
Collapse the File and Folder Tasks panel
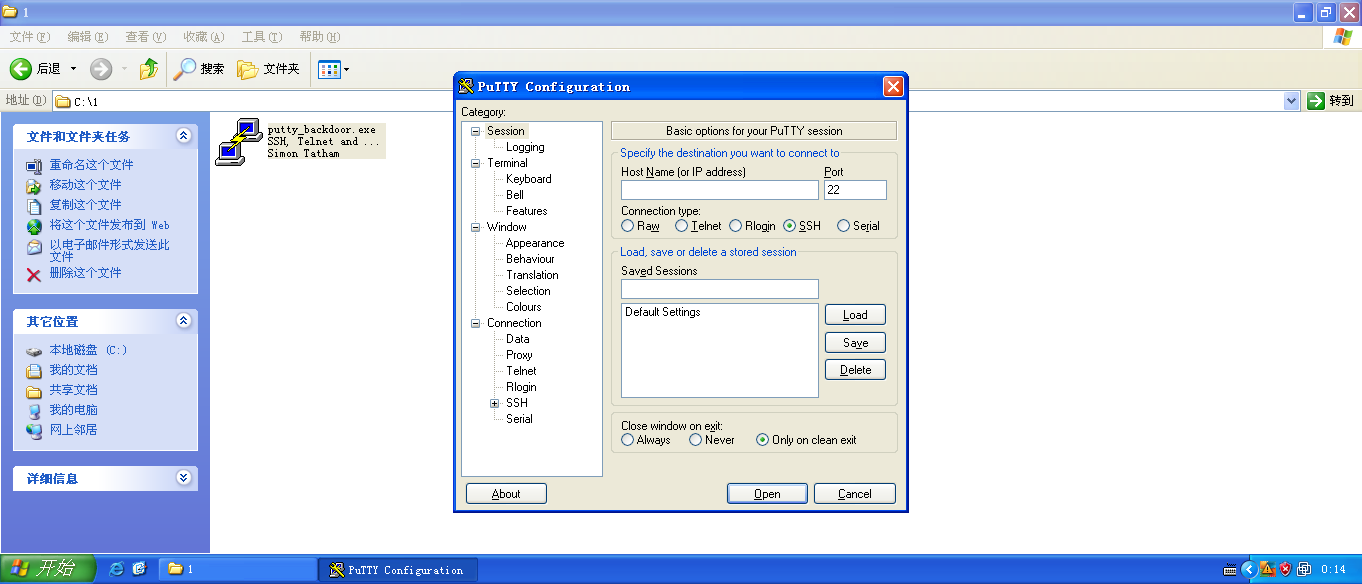(x=183, y=136)
